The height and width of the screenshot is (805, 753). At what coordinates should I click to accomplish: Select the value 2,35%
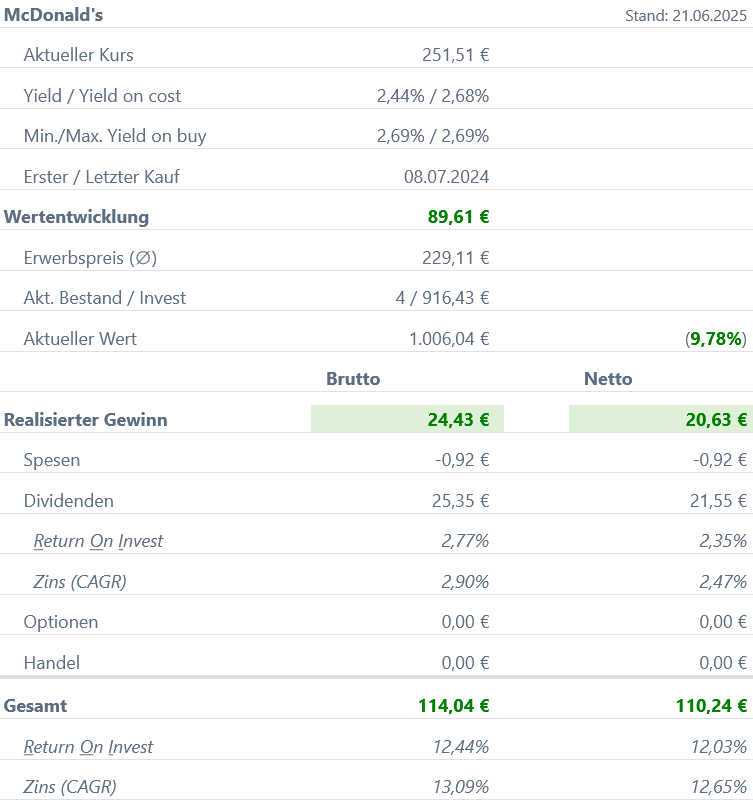tap(723, 542)
